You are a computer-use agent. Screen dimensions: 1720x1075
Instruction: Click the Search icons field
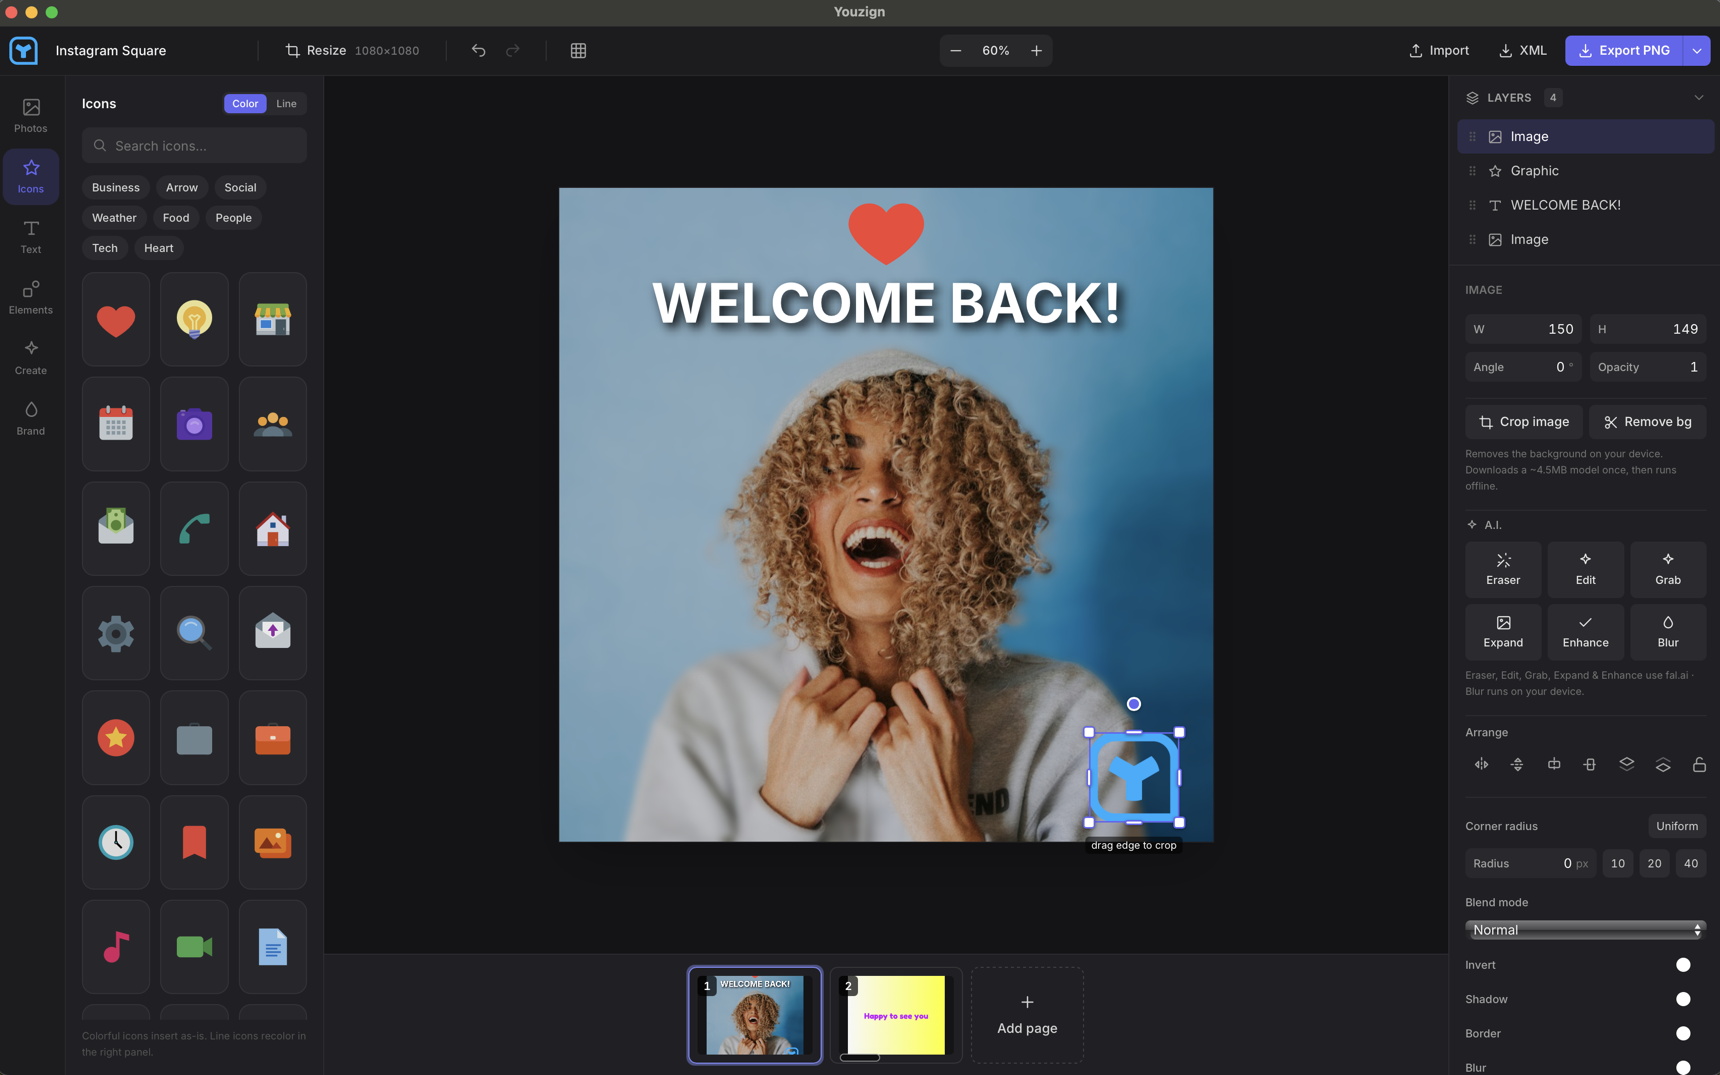(194, 146)
